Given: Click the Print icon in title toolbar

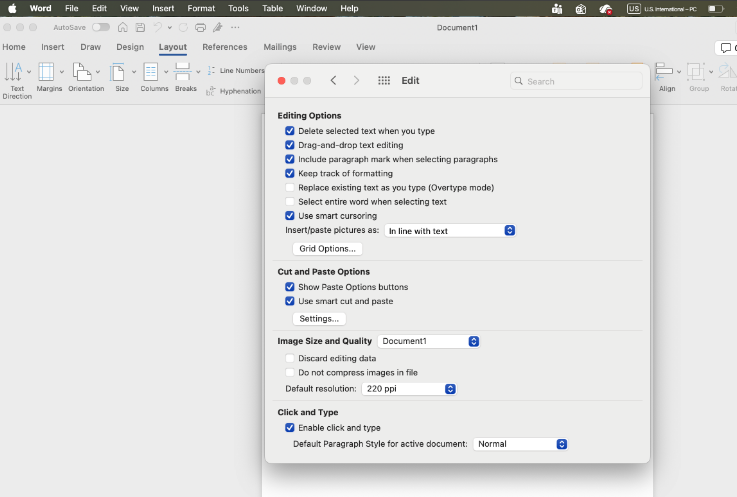Looking at the screenshot, I should (200, 27).
